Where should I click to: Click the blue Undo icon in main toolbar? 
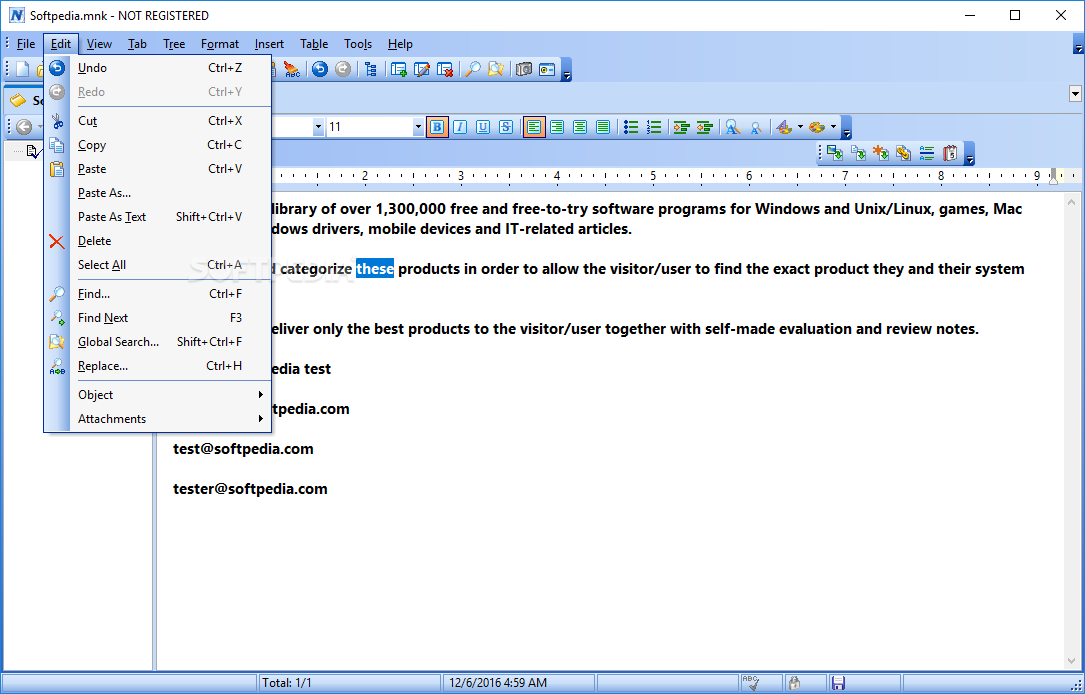coord(319,69)
